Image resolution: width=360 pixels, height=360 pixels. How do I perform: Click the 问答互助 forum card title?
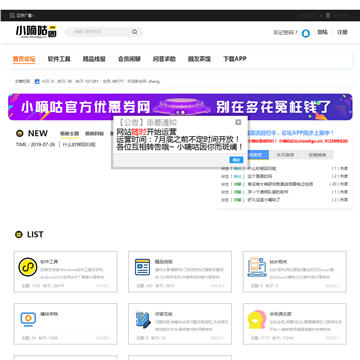[x=164, y=314]
